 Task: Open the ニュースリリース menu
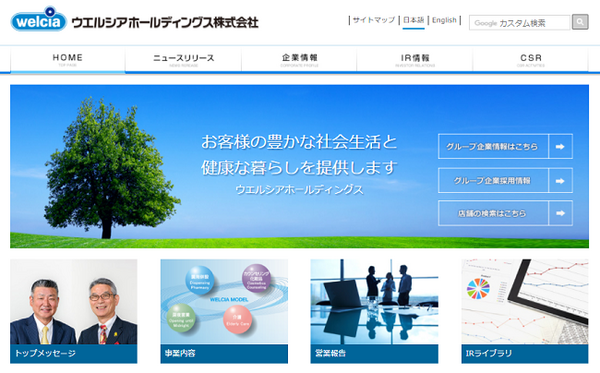click(184, 59)
